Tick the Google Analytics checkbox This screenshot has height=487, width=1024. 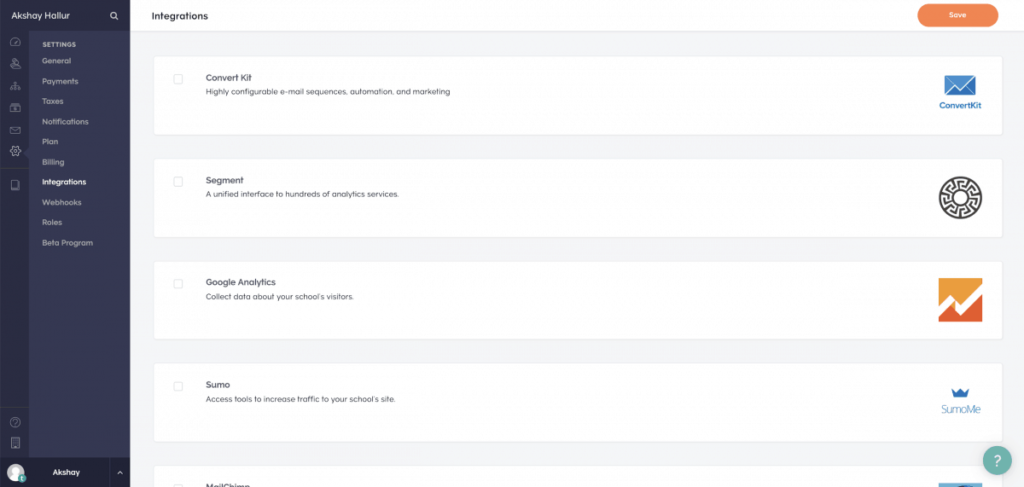(x=178, y=284)
